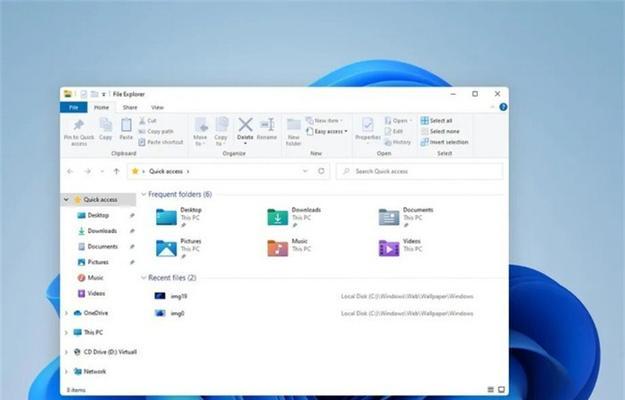
Task: Click the Back navigation arrow
Action: tap(70, 171)
